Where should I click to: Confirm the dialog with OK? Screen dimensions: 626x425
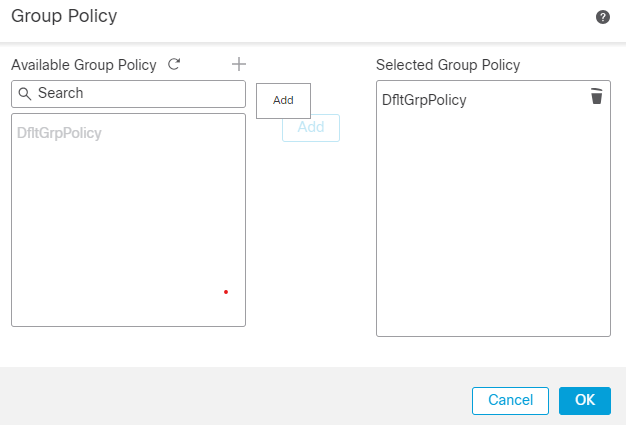pyautogui.click(x=585, y=400)
